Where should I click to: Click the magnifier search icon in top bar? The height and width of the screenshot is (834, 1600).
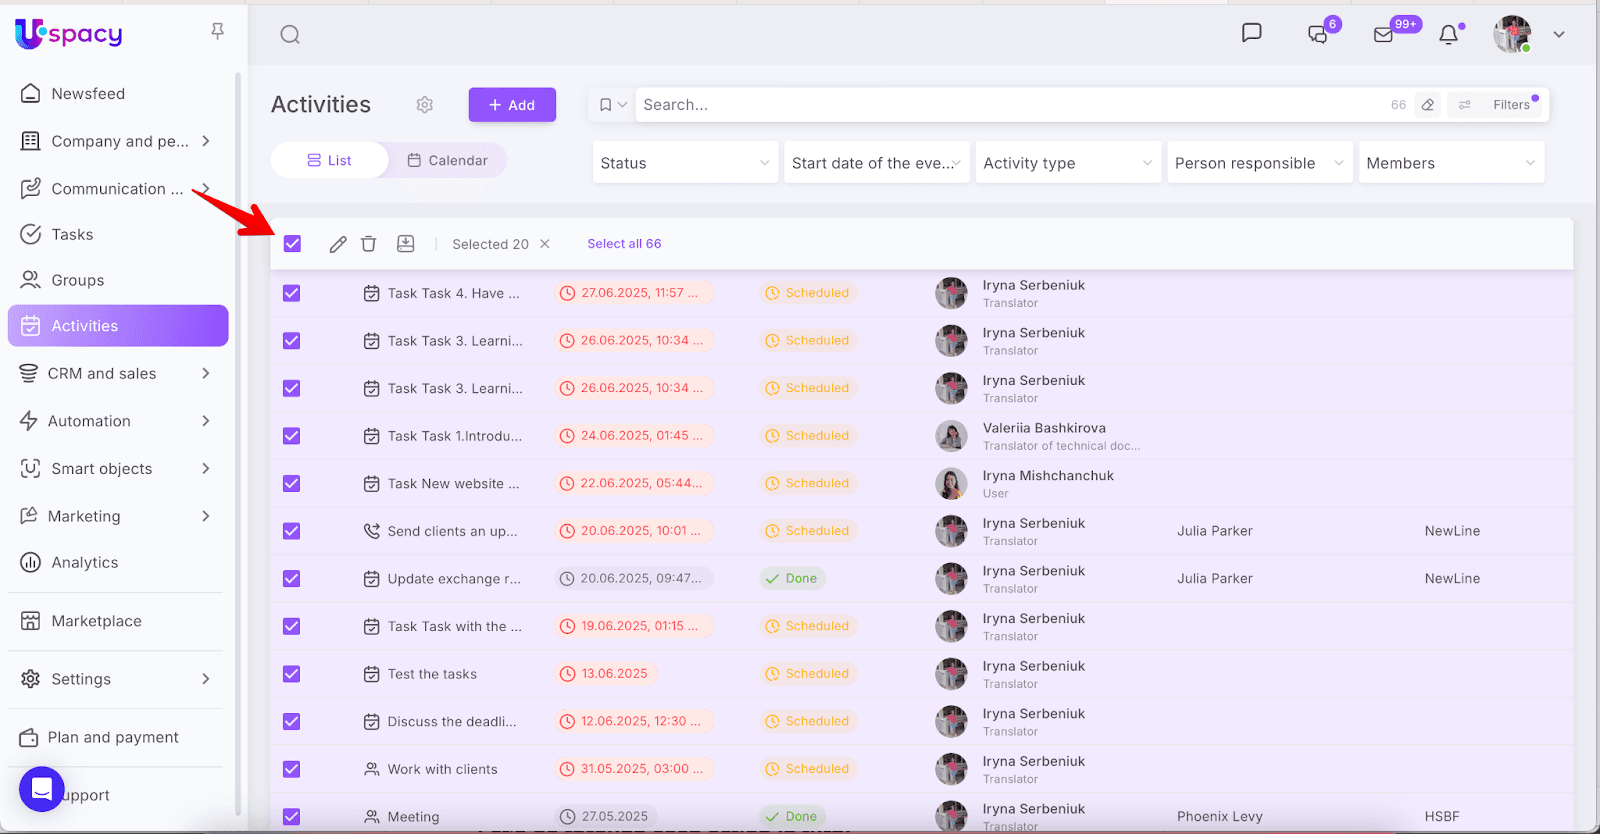click(x=290, y=35)
